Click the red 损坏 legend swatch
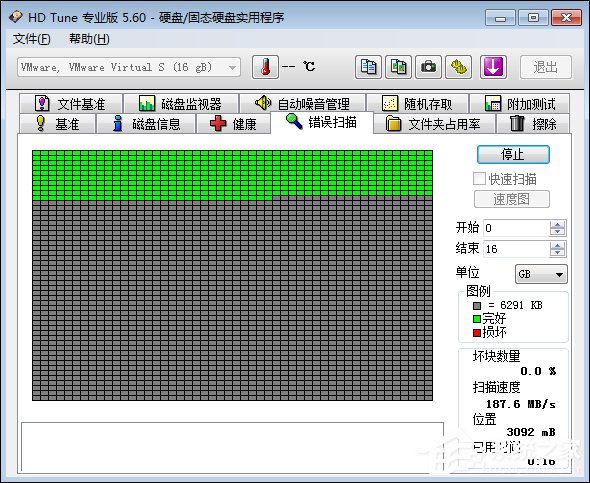 pyautogui.click(x=477, y=333)
